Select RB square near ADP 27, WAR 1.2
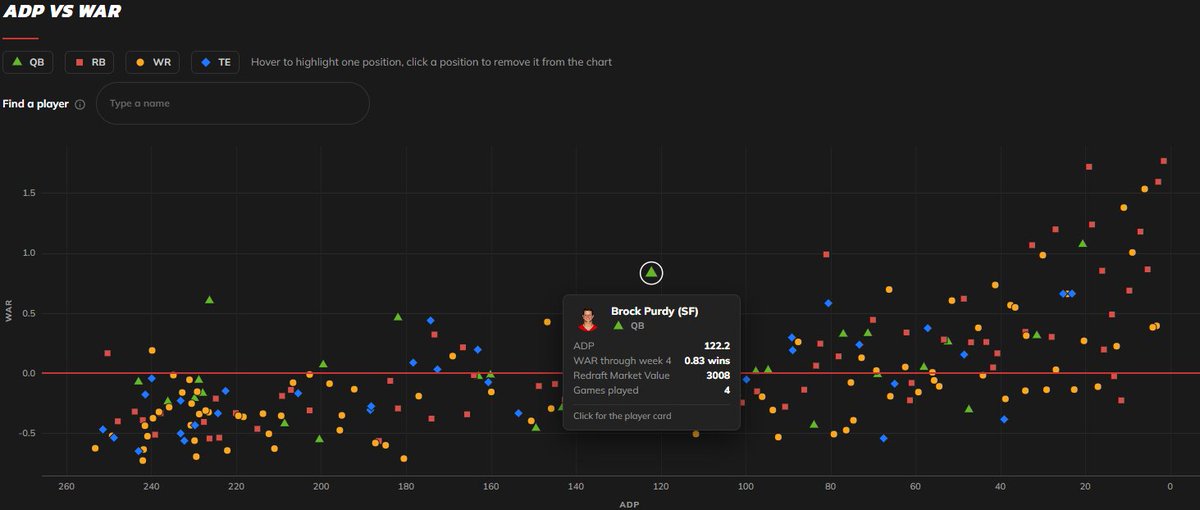Viewport: 1200px width, 510px height. tap(1055, 229)
